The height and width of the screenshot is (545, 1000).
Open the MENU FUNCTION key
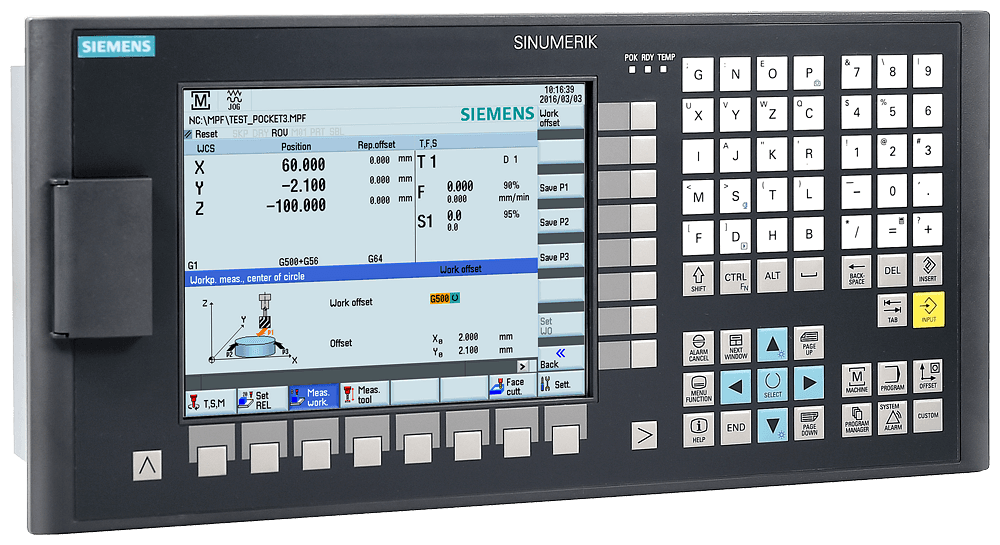698,389
